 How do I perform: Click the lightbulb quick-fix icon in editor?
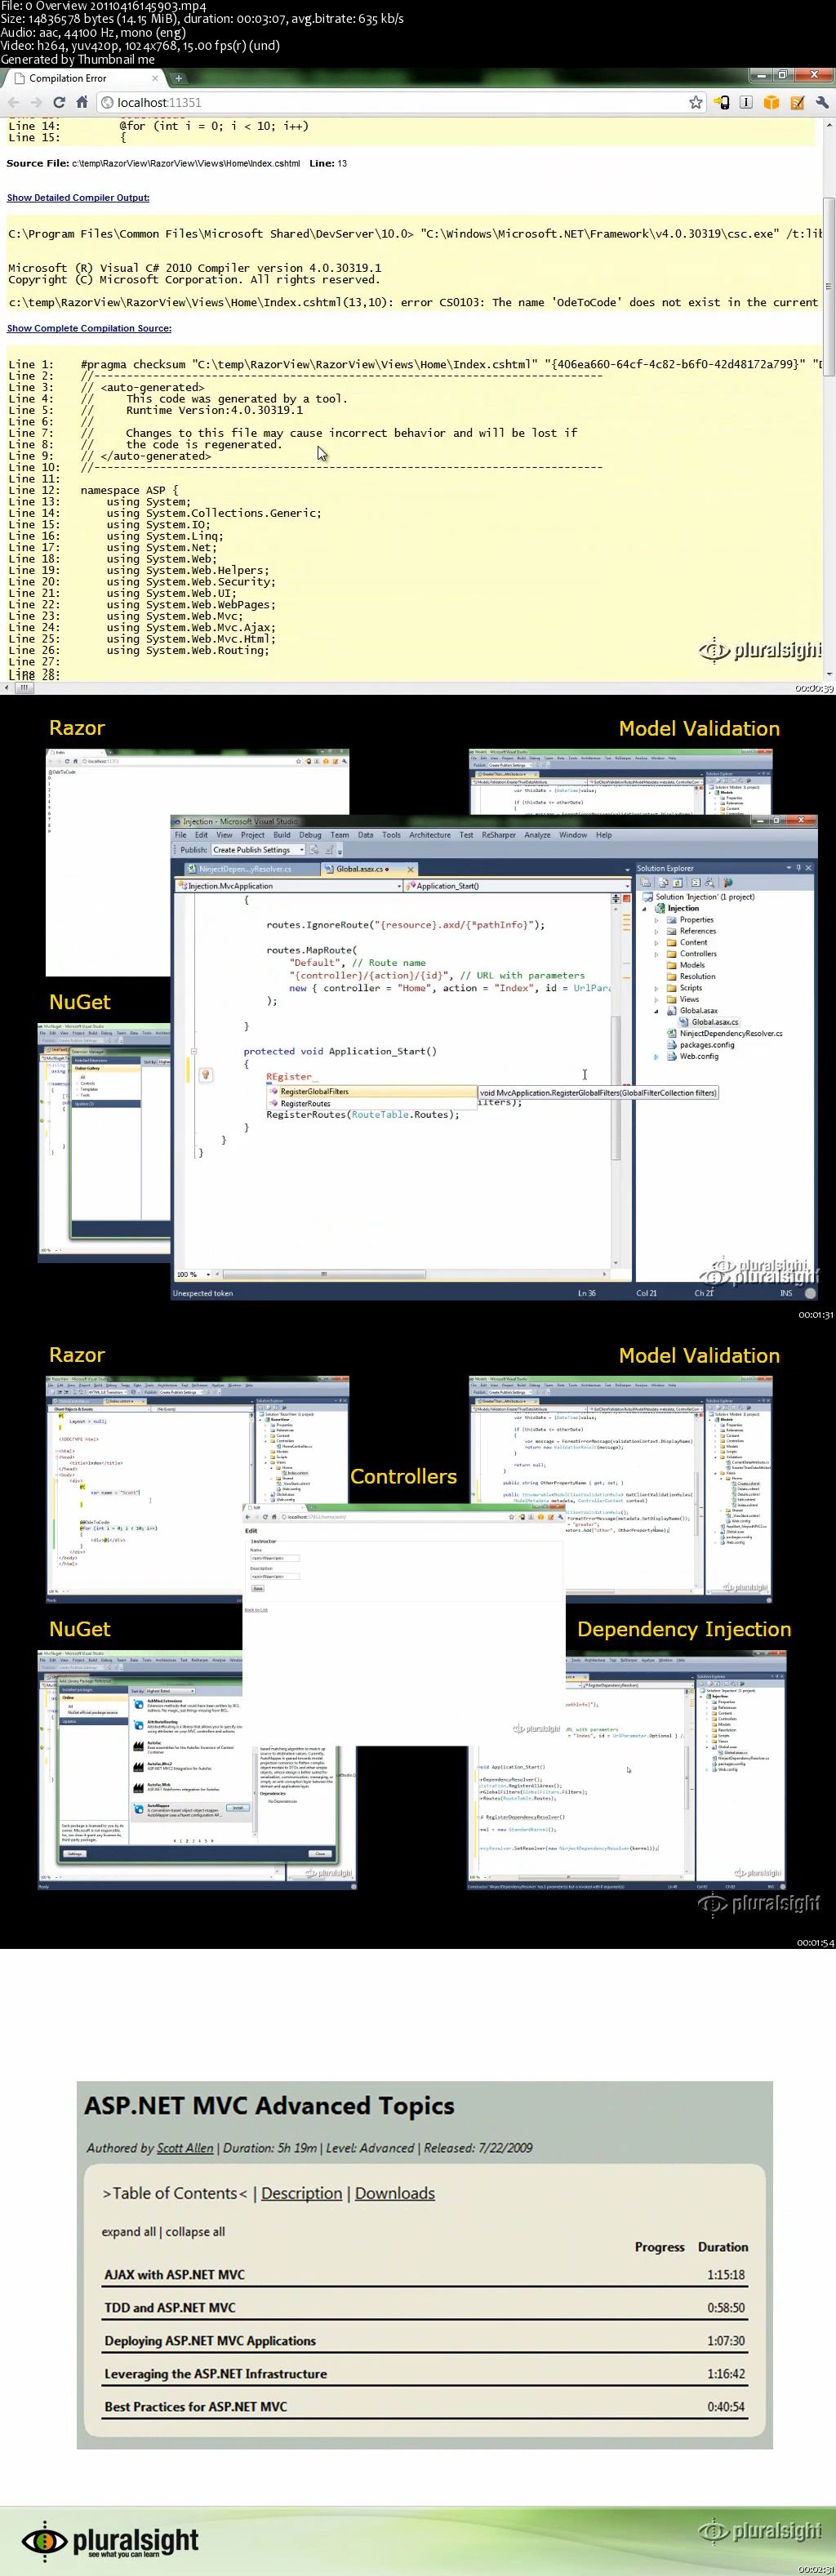tap(205, 1075)
